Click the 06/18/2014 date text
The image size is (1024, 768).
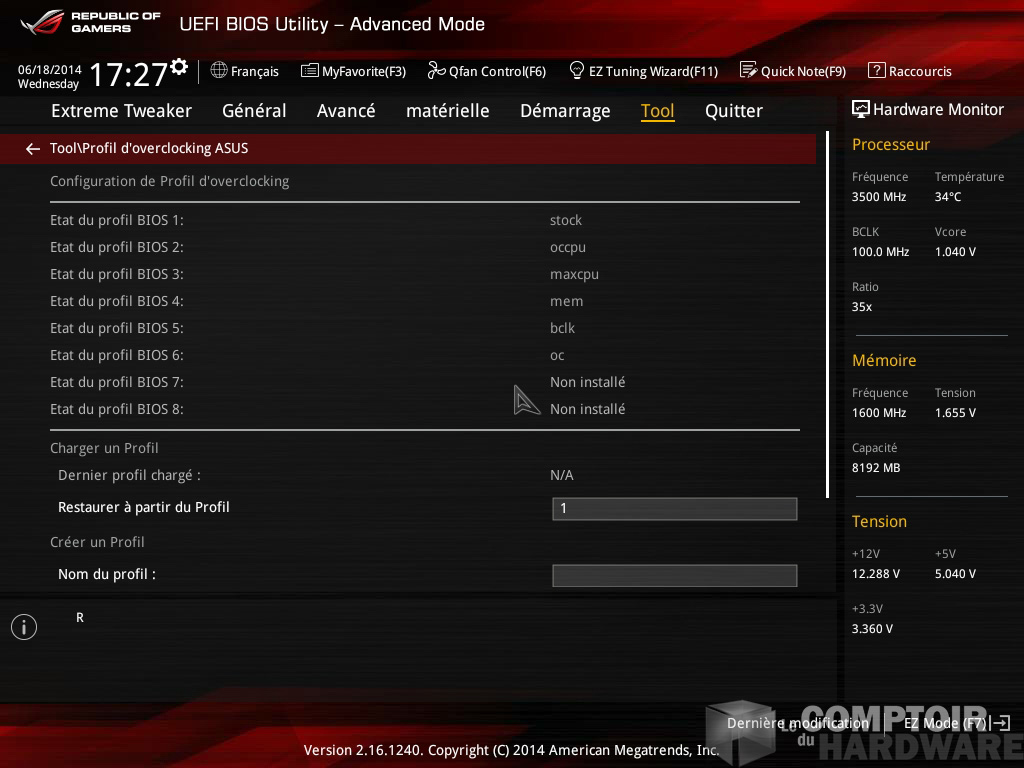click(x=50, y=69)
